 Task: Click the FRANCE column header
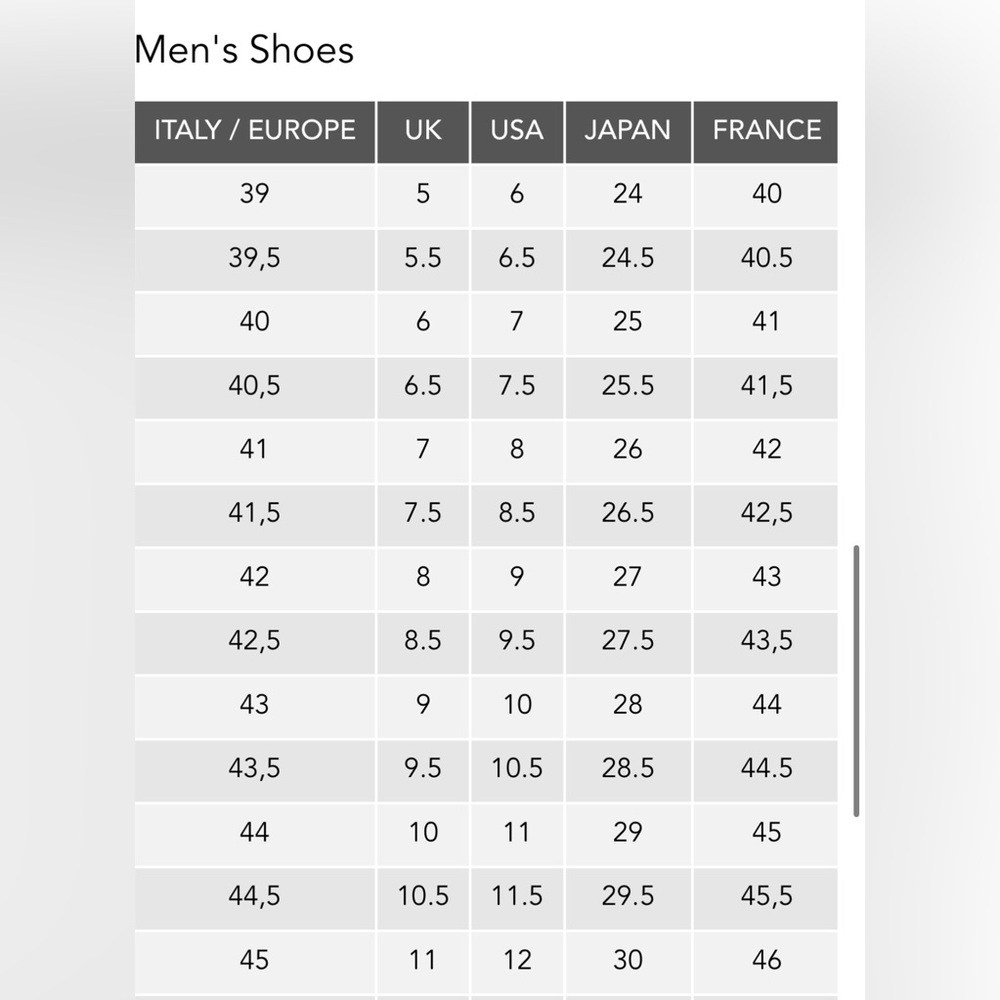point(766,130)
